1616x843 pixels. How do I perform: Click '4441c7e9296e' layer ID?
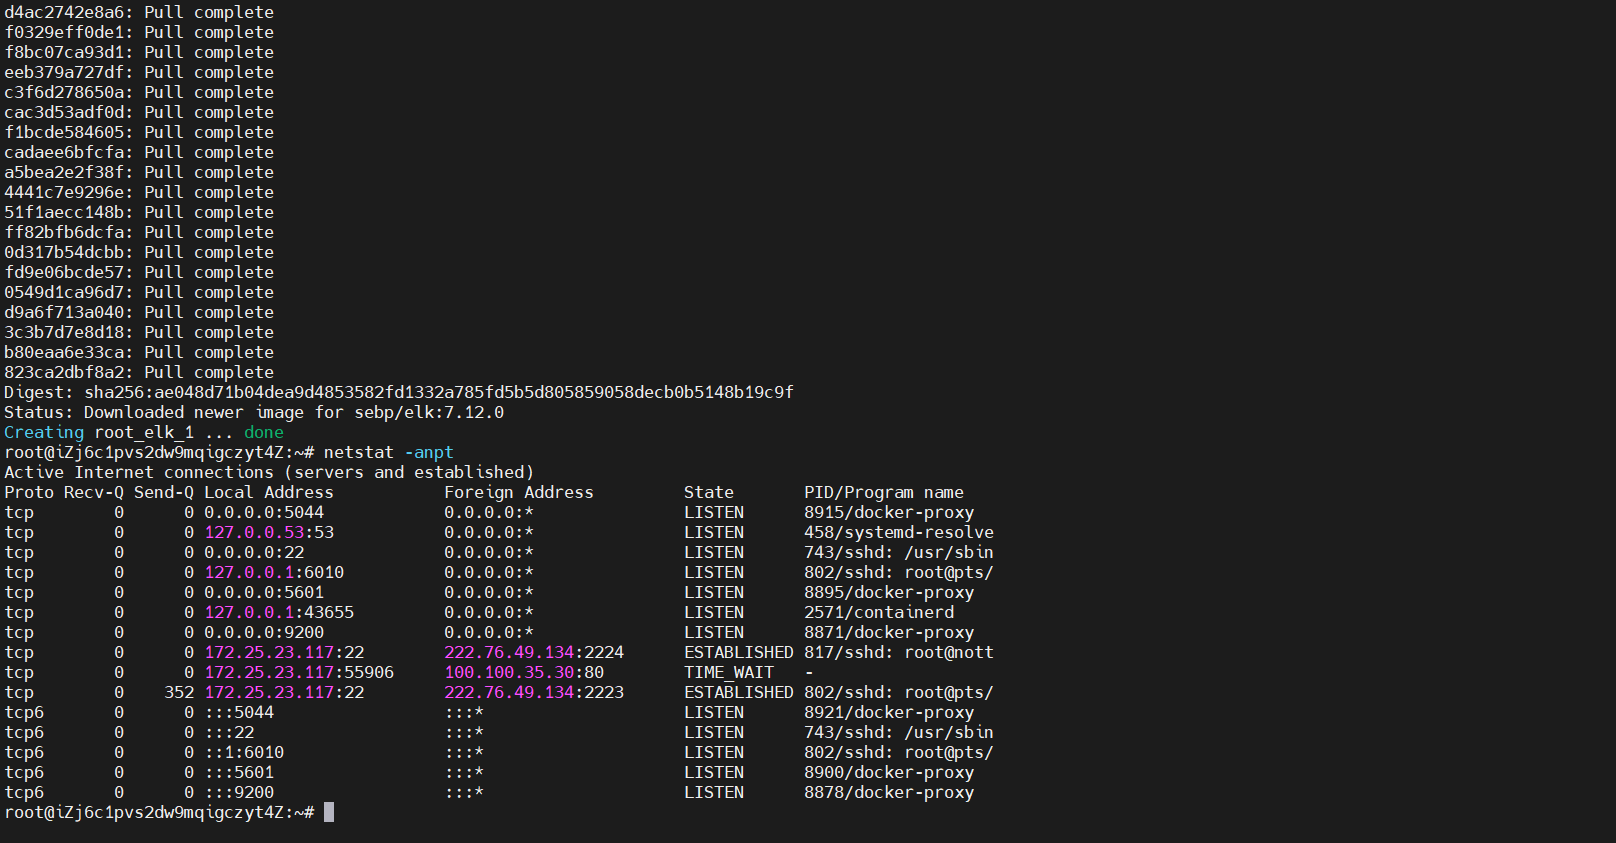64,192
